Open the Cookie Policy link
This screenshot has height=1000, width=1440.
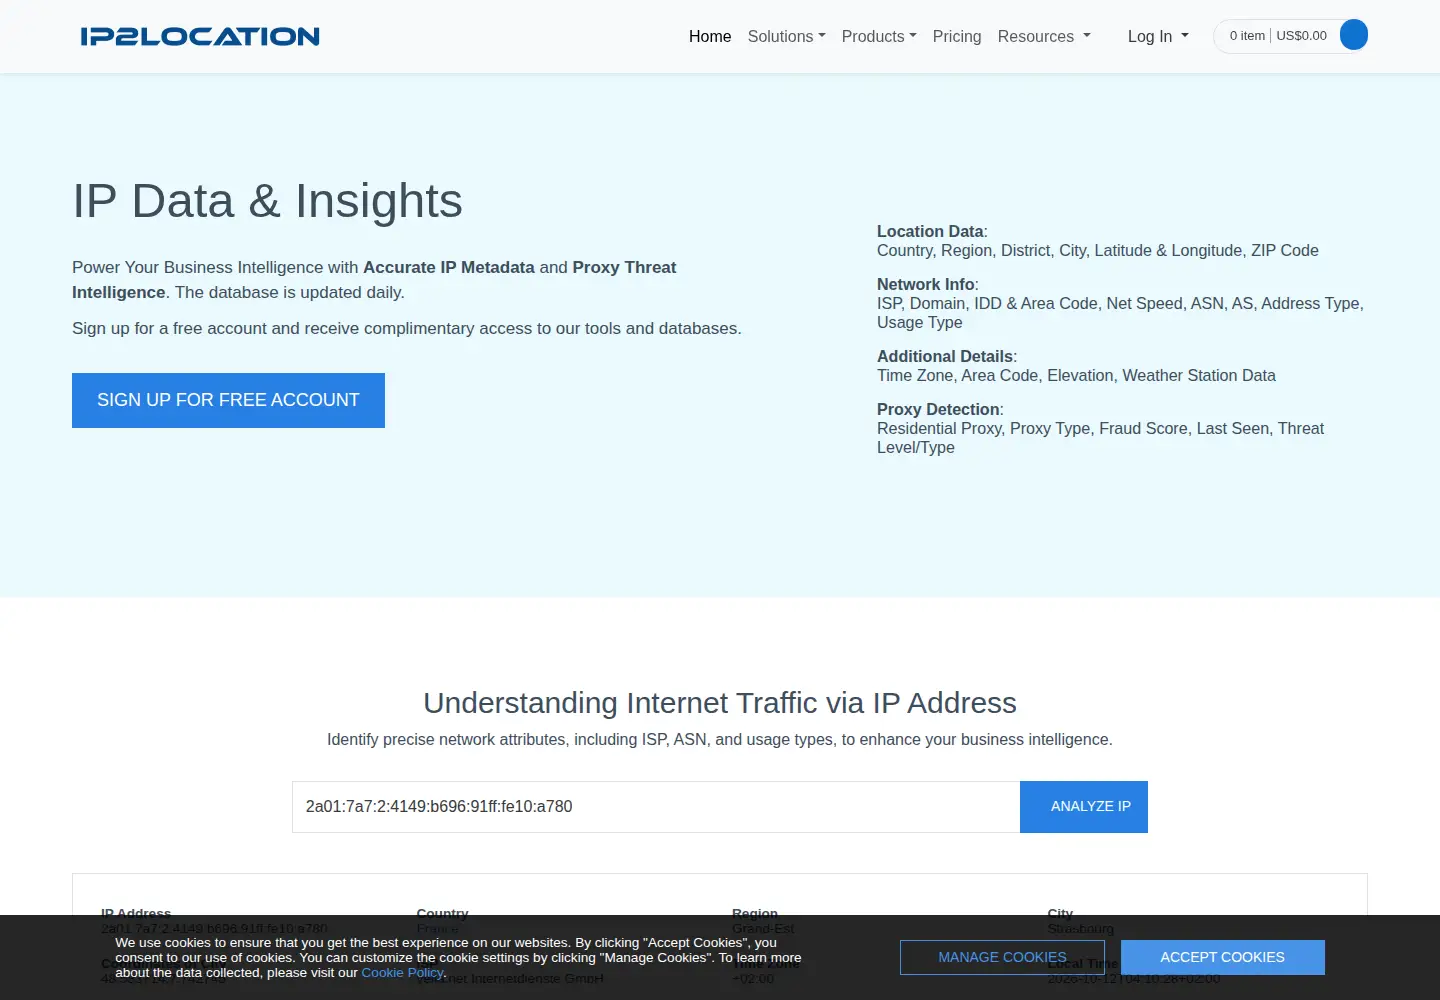pos(401,973)
